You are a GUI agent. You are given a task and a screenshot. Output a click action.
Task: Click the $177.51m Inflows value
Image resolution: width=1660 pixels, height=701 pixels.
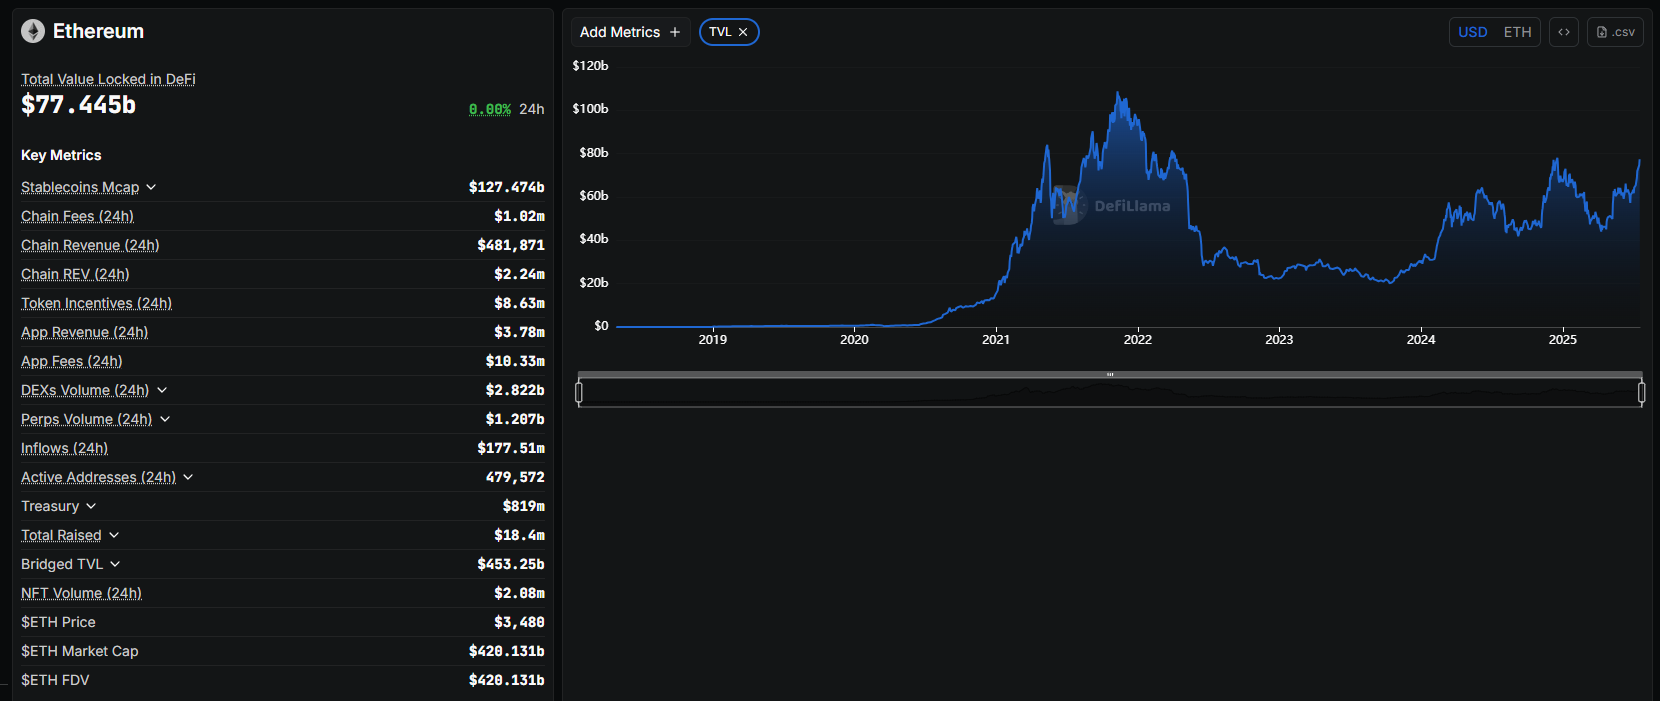[x=511, y=448]
